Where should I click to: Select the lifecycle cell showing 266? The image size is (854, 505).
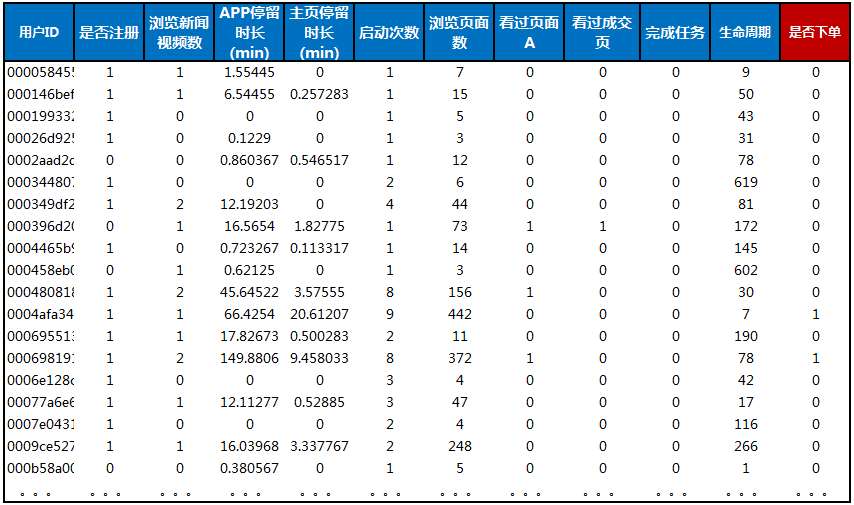coord(745,446)
